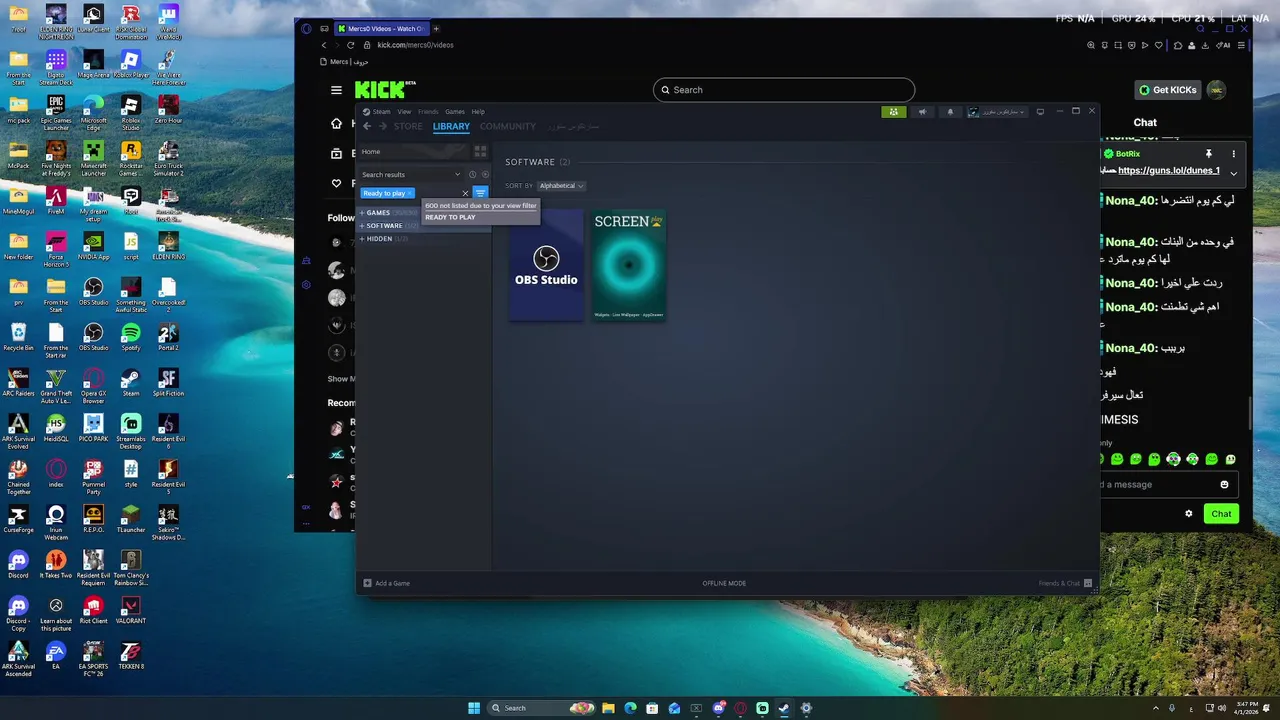Click the play-ready circle icon beside clock in Steam
Viewport: 1280px width, 720px height.
pos(485,174)
